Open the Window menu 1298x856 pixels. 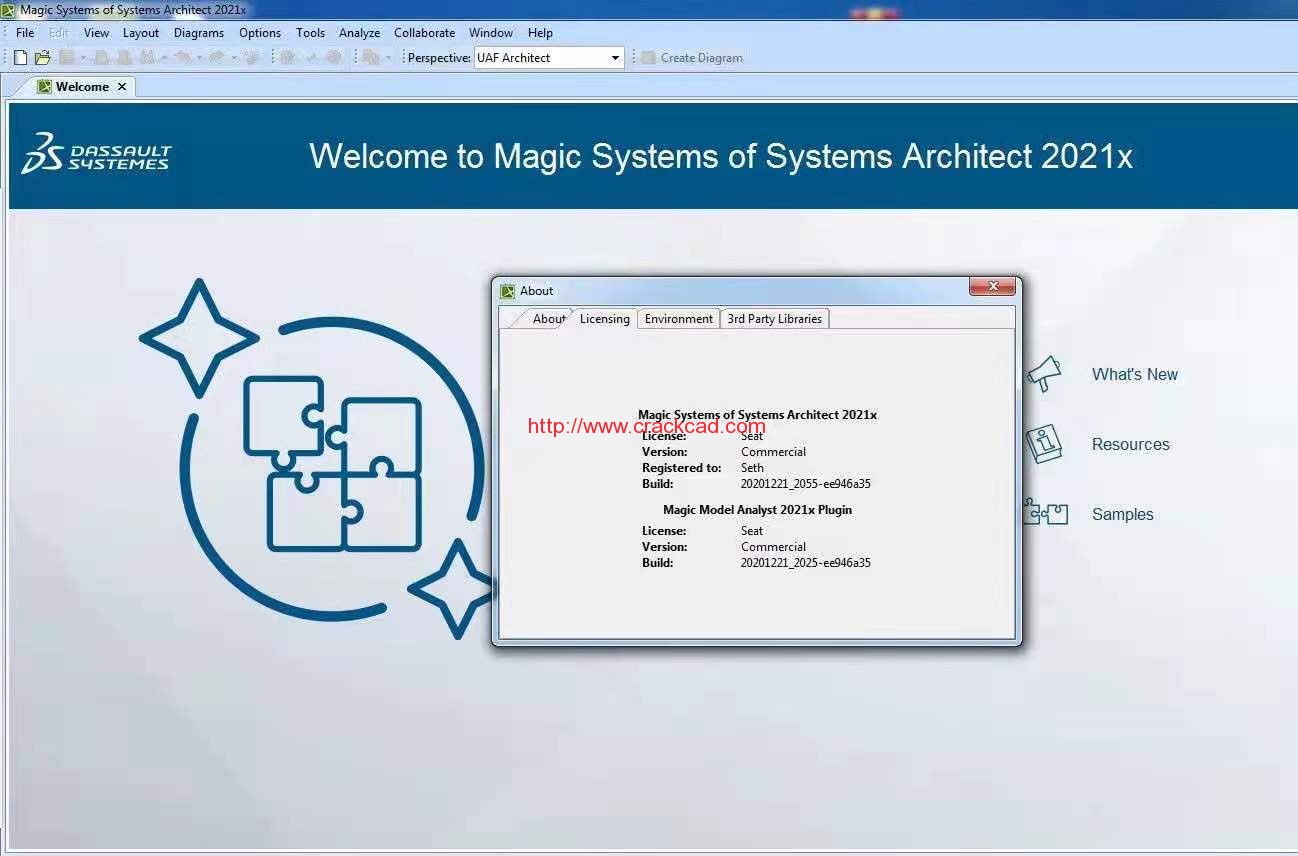point(491,33)
